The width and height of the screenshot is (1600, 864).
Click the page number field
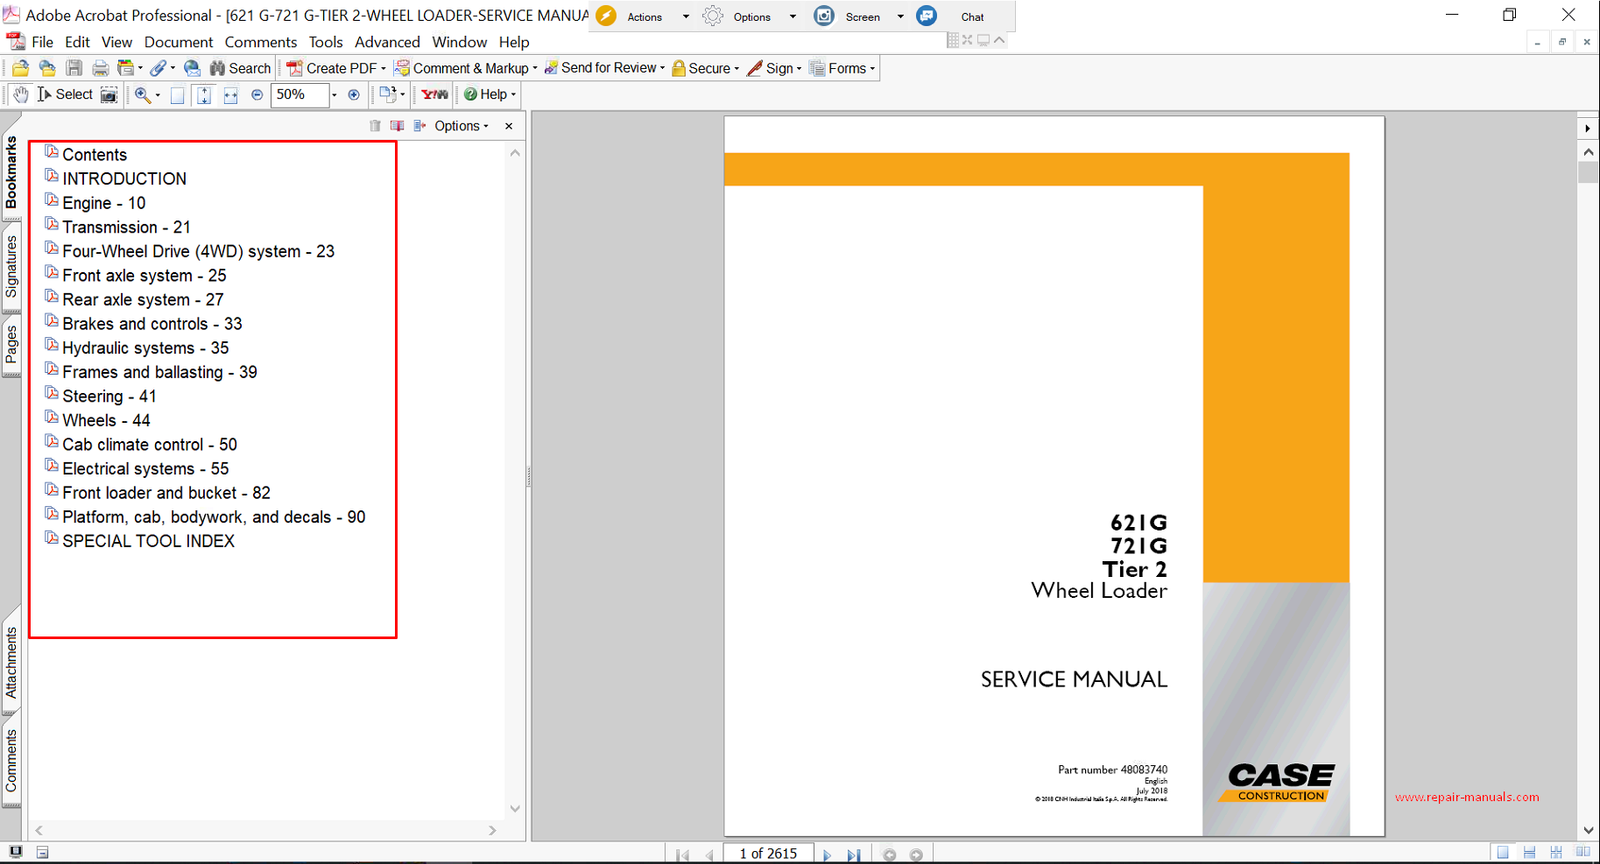click(x=768, y=853)
